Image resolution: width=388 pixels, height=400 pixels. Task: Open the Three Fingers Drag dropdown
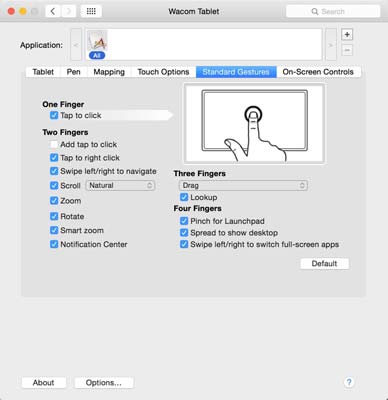click(x=243, y=185)
